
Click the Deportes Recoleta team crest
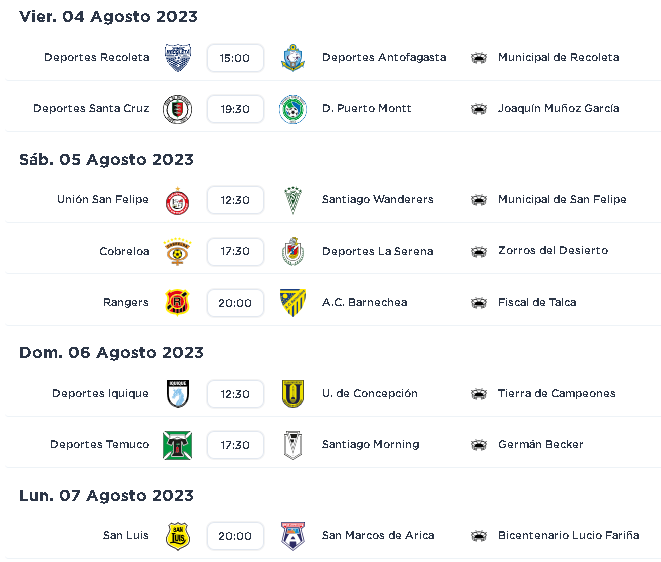pyautogui.click(x=177, y=57)
